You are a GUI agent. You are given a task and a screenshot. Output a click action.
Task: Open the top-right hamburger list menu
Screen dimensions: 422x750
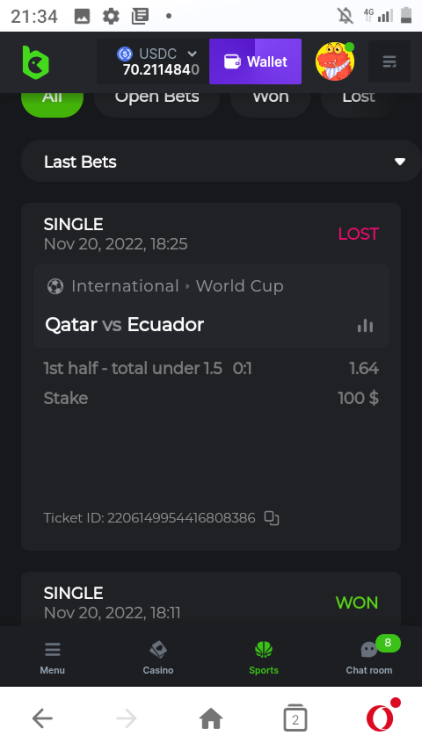(x=389, y=62)
